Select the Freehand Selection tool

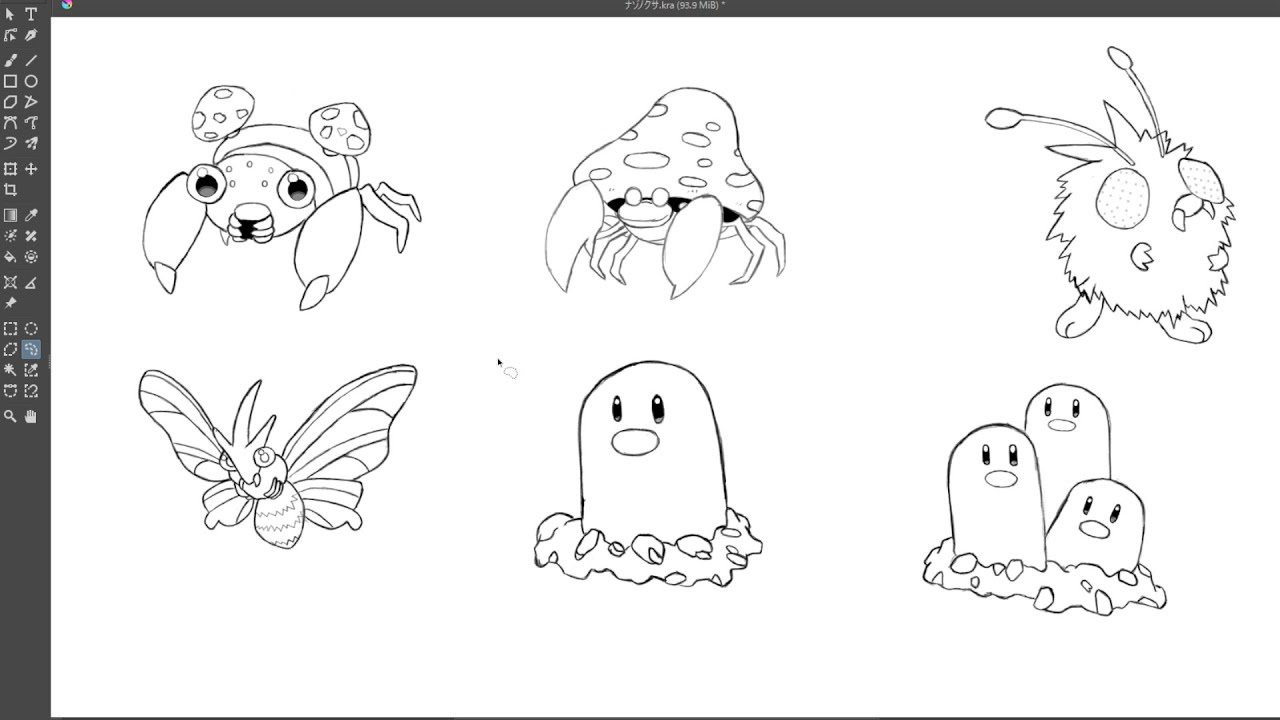pos(31,349)
